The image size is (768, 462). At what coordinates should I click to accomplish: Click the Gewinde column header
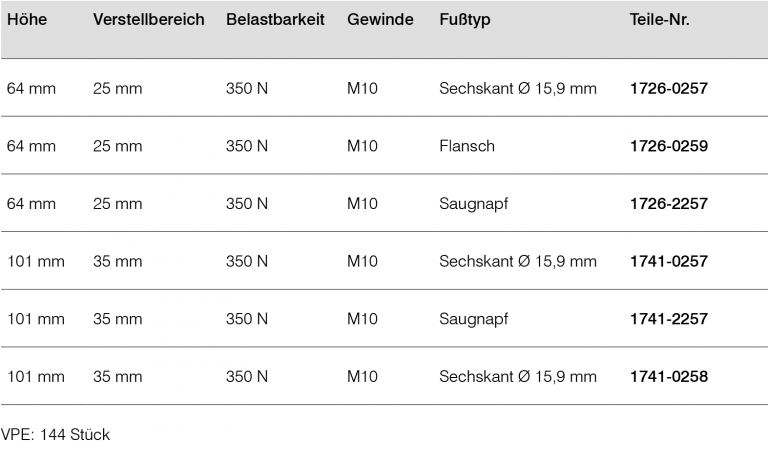381,20
